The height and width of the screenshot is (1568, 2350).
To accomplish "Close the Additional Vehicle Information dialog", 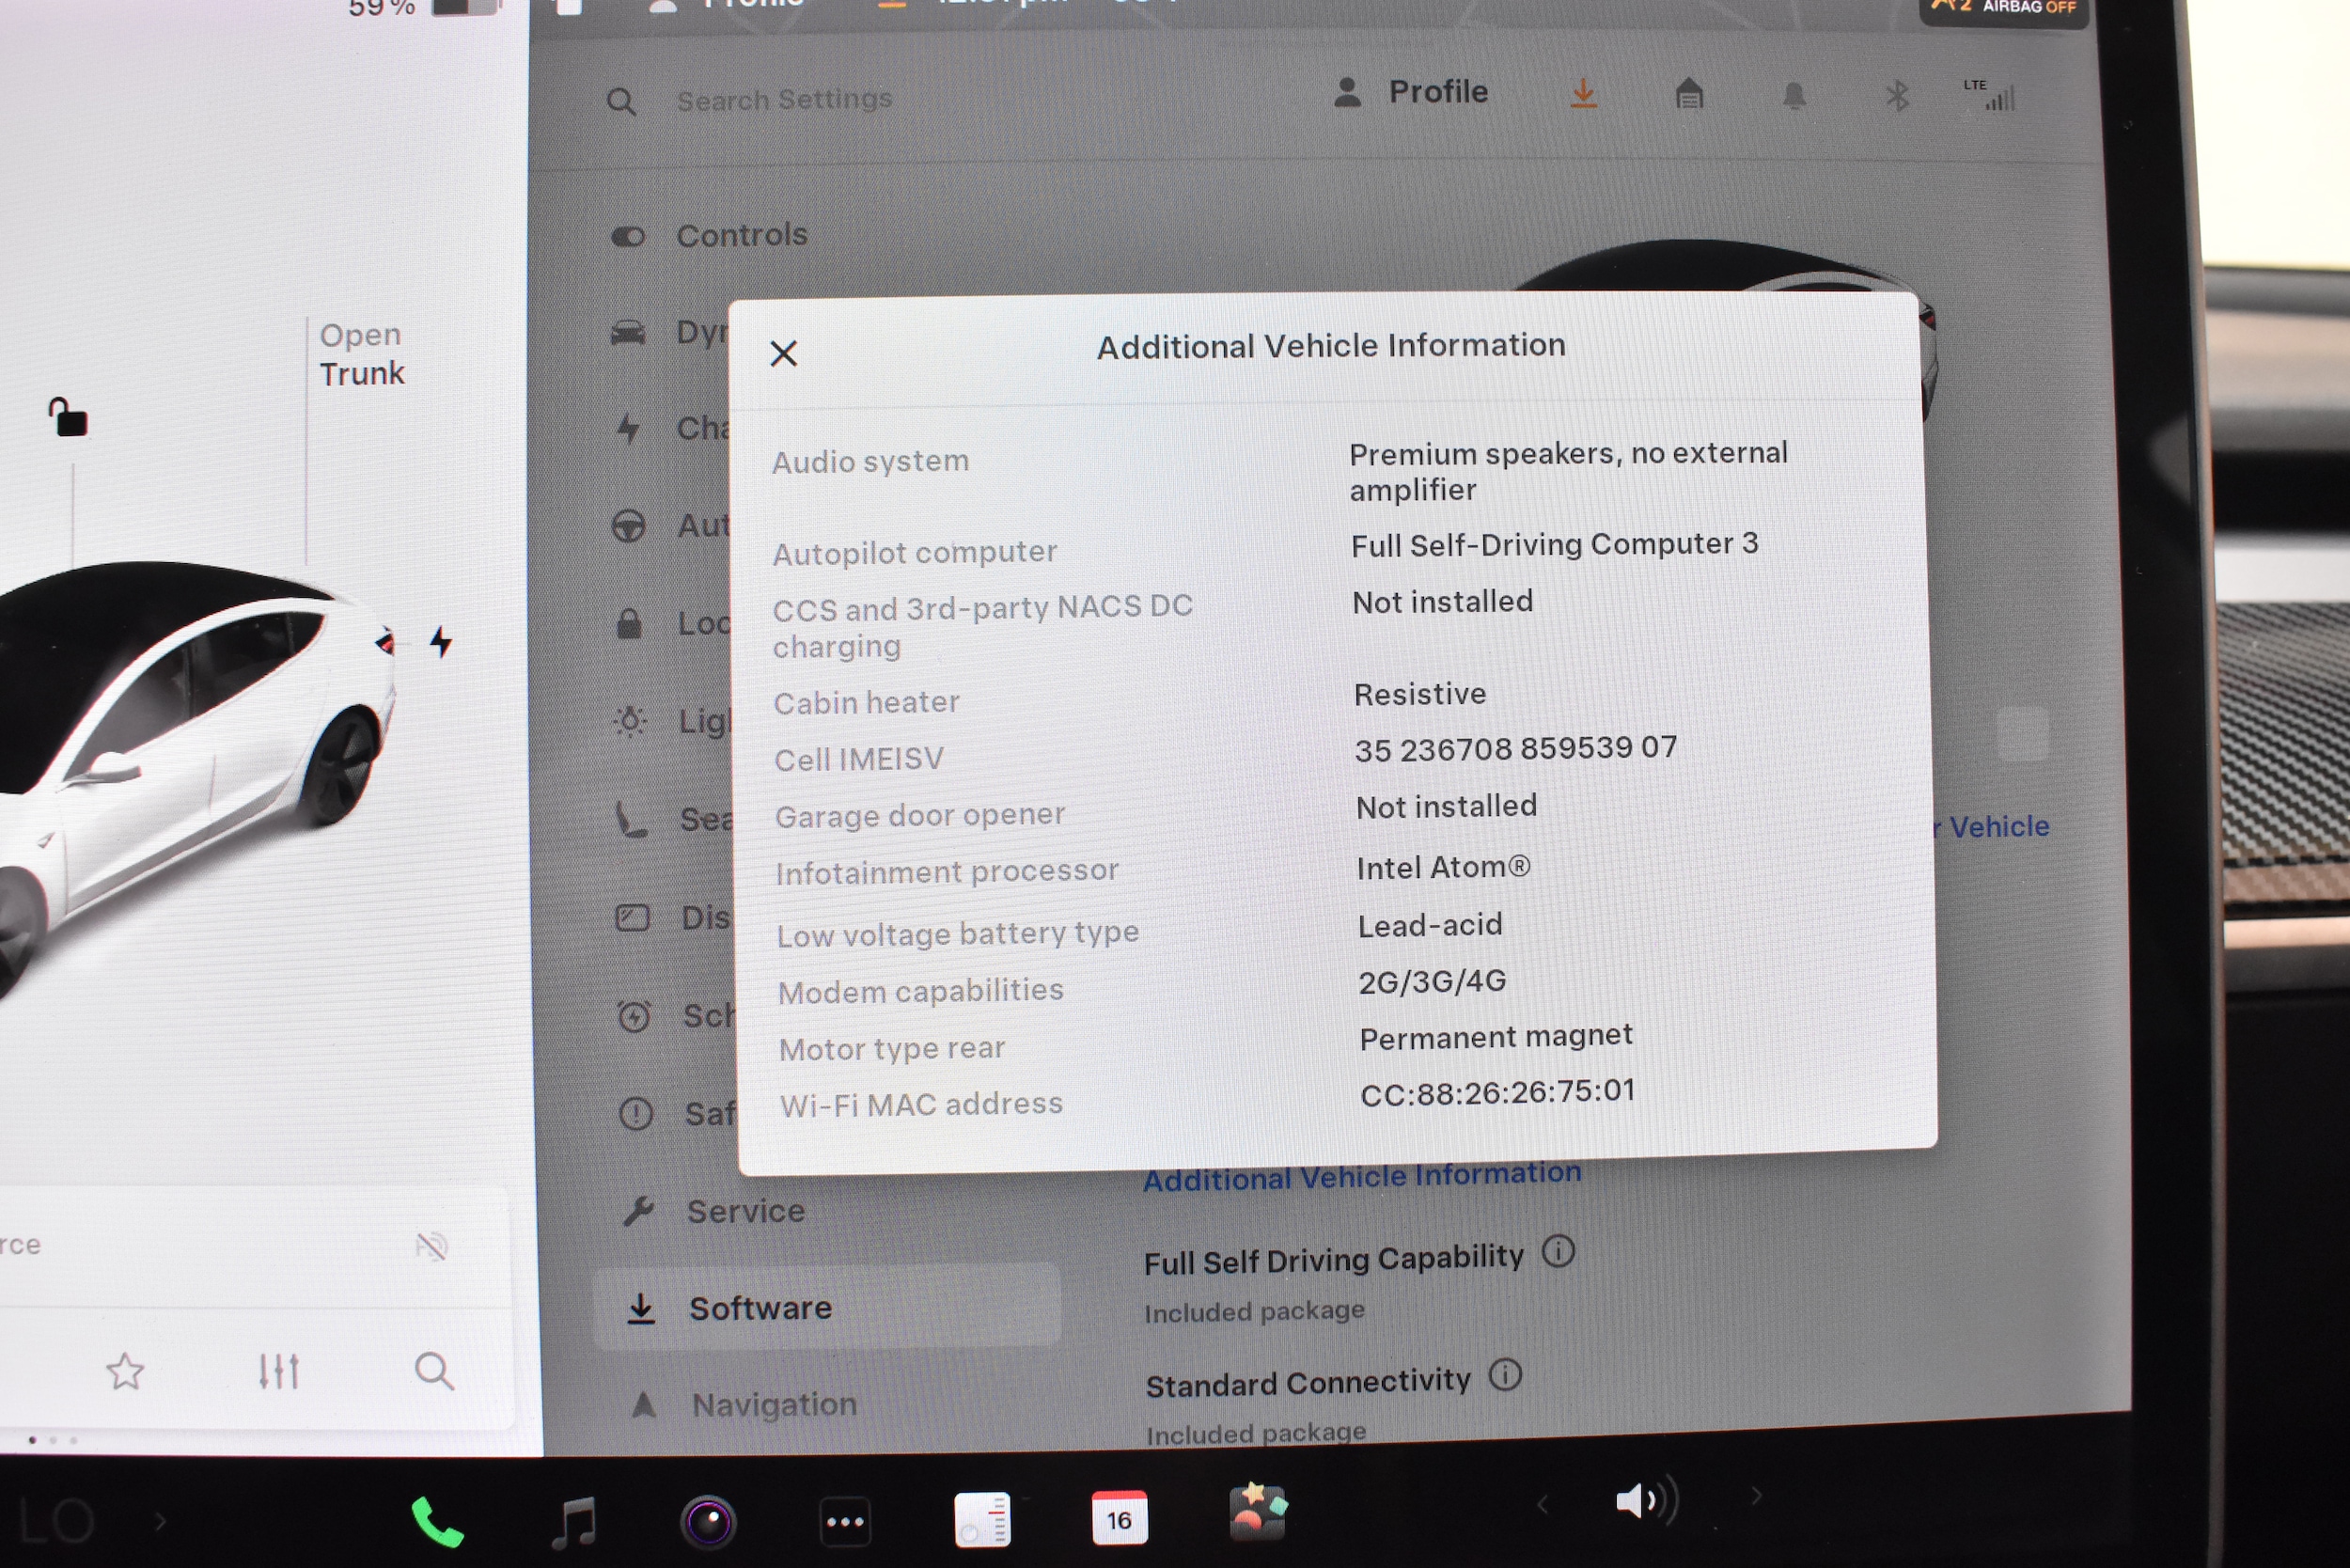I will point(784,353).
